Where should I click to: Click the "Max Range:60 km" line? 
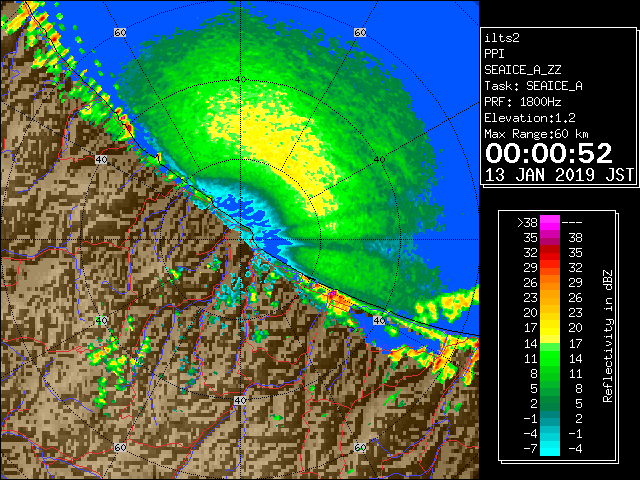point(536,134)
